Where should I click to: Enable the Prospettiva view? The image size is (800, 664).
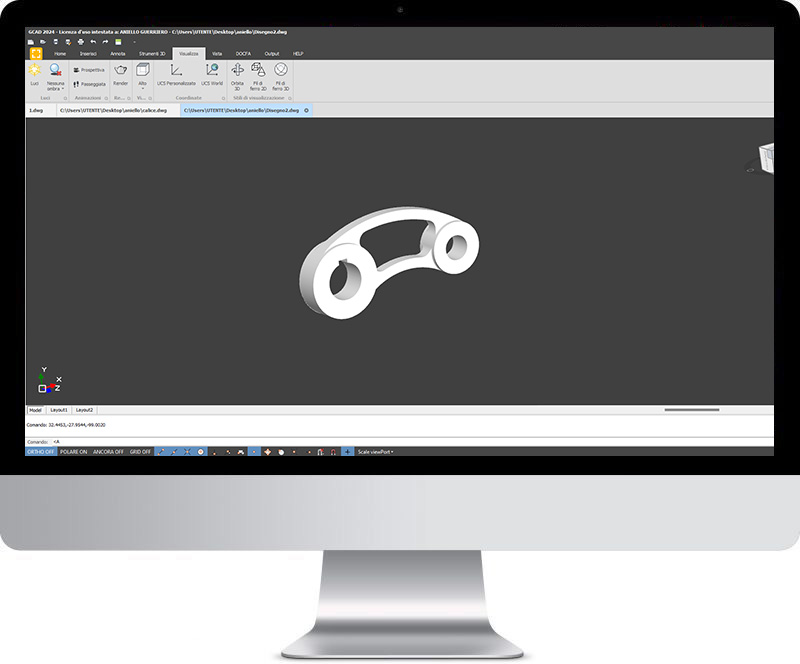pyautogui.click(x=89, y=71)
